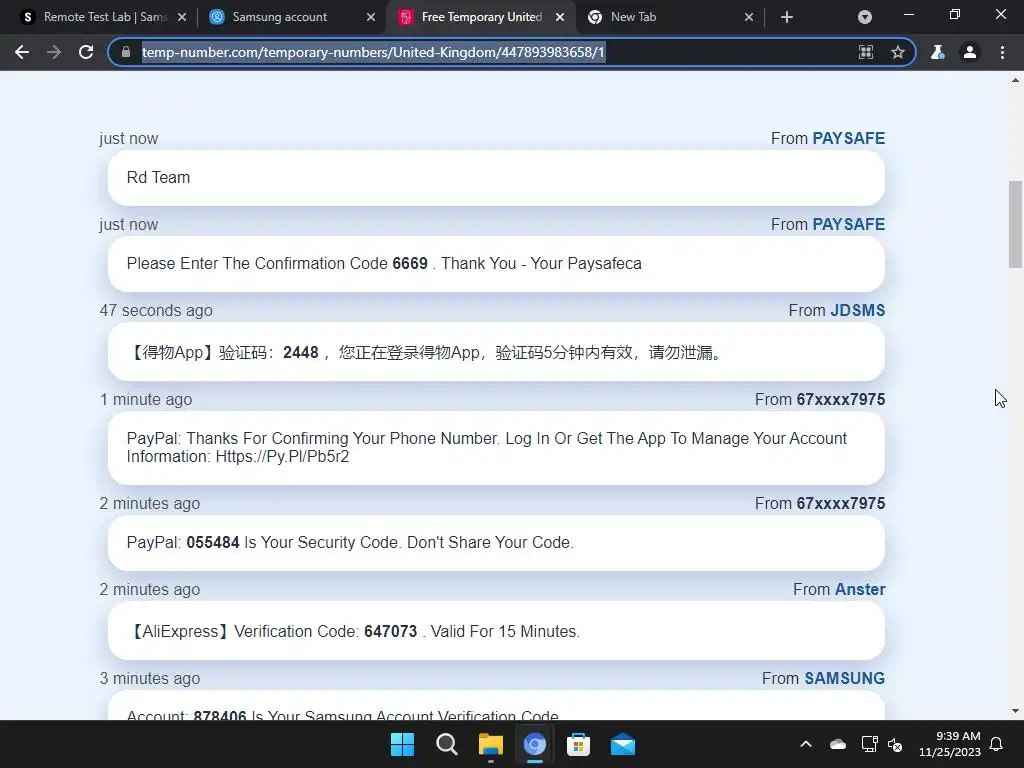Open Windows taskbar search

click(447, 744)
